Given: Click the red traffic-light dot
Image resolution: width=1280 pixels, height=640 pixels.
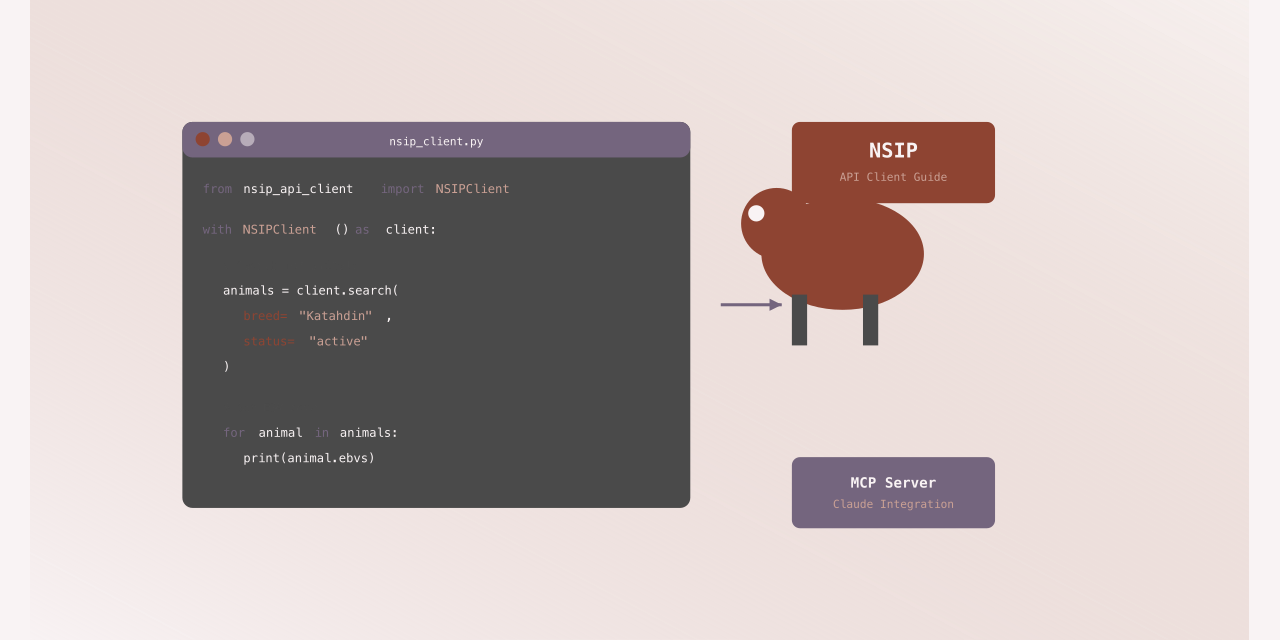Looking at the screenshot, I should click(202, 139).
